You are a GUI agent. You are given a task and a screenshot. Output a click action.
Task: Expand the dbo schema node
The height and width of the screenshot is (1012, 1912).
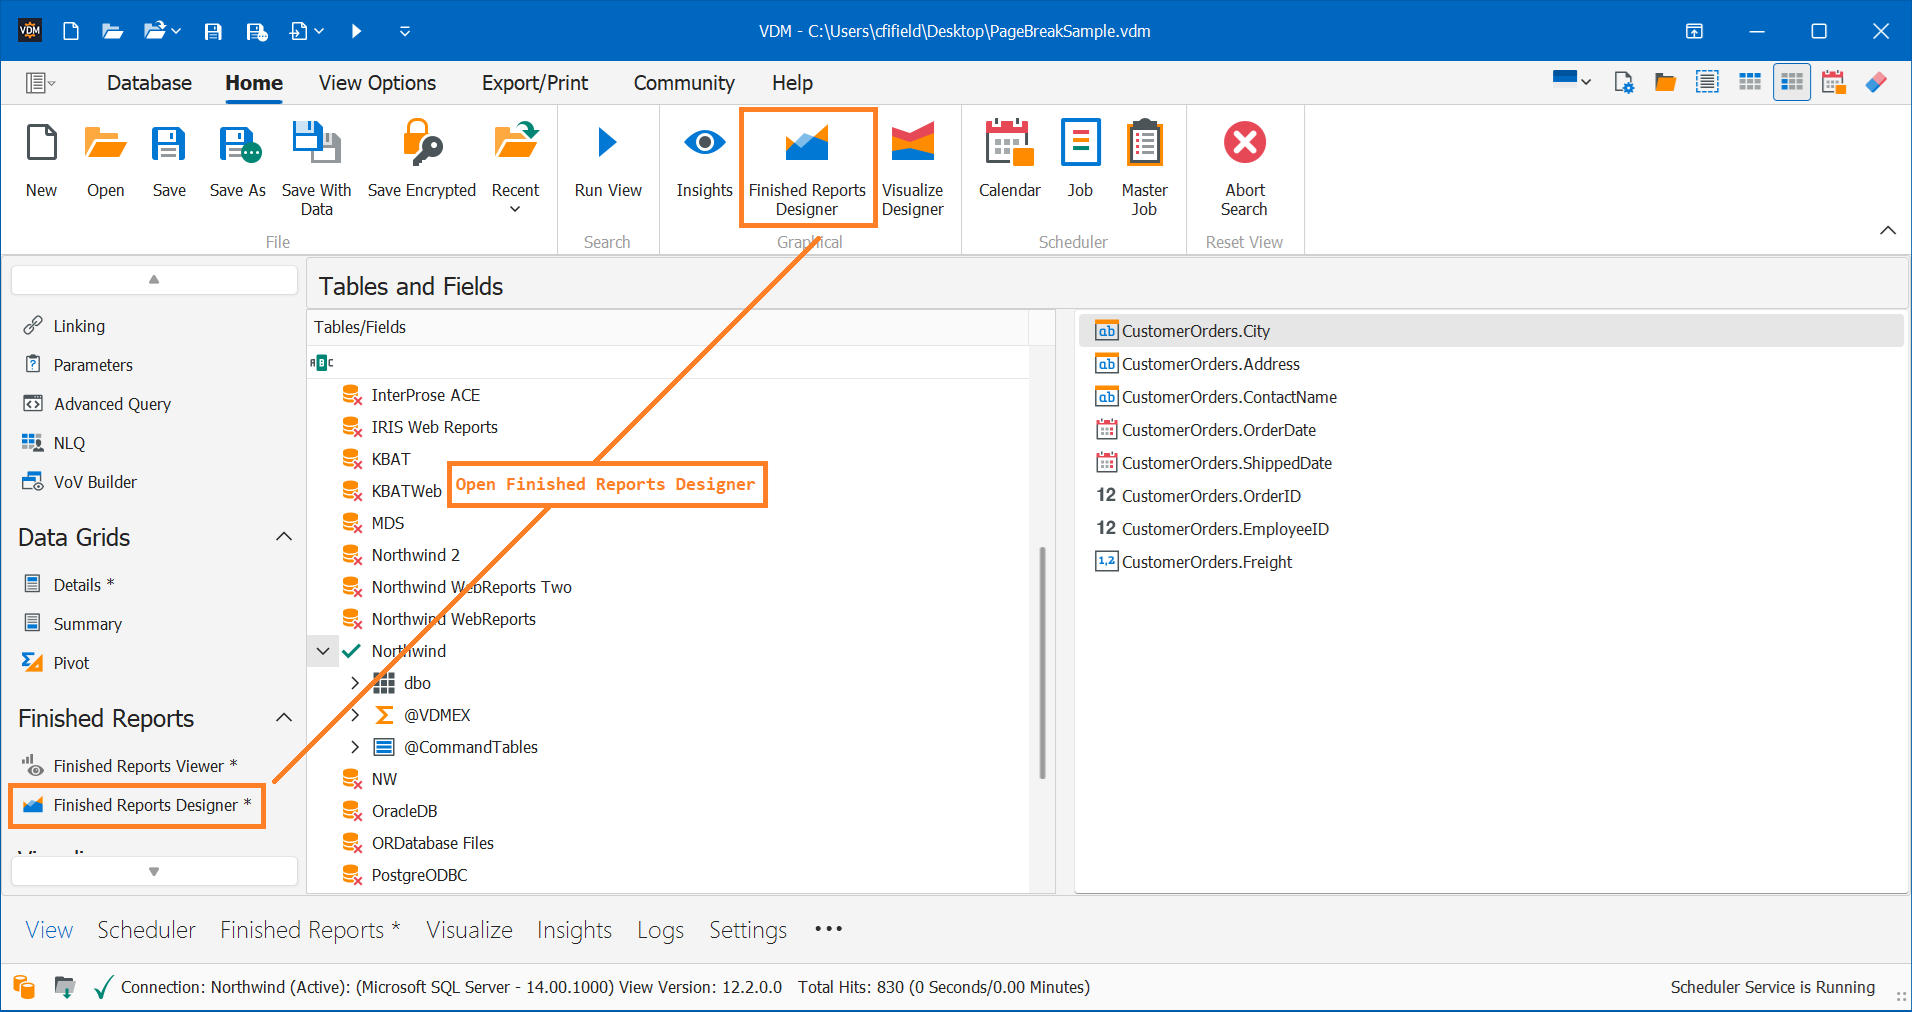pos(355,683)
